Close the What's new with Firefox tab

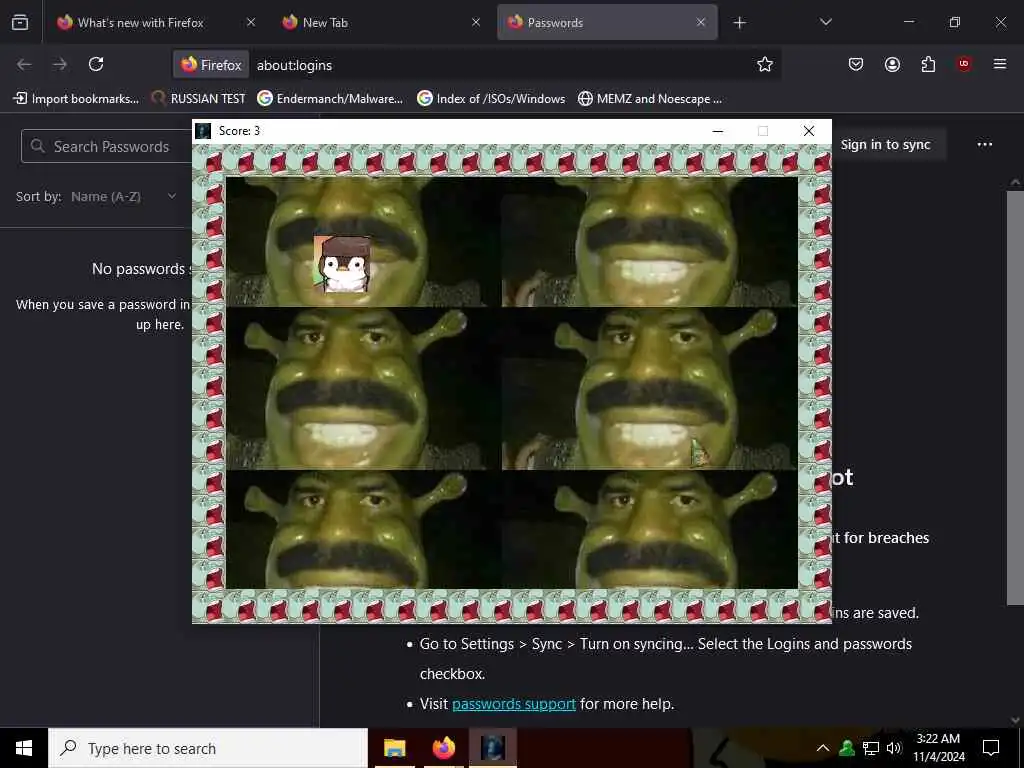pos(251,22)
